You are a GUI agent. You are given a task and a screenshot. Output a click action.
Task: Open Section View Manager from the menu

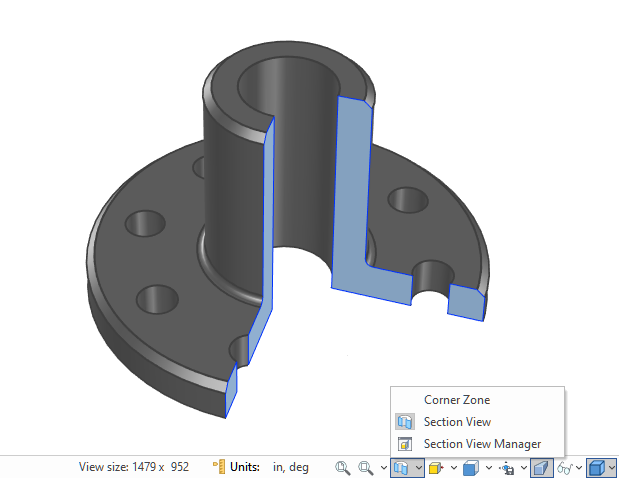point(481,444)
